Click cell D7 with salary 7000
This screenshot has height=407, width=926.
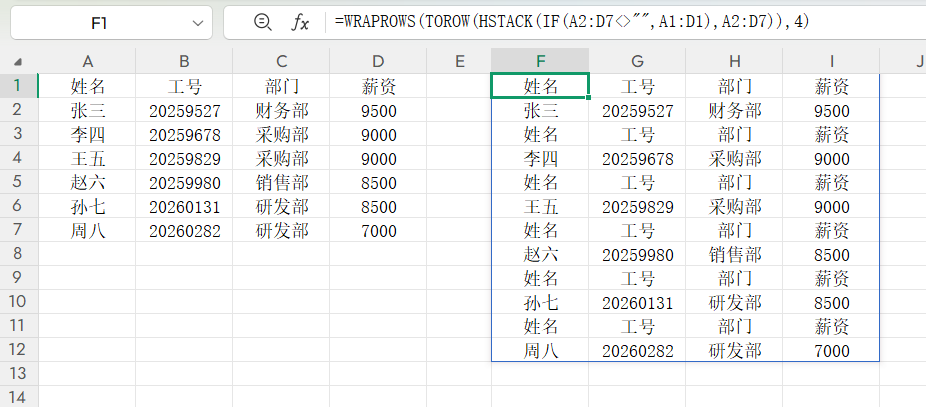(x=379, y=231)
